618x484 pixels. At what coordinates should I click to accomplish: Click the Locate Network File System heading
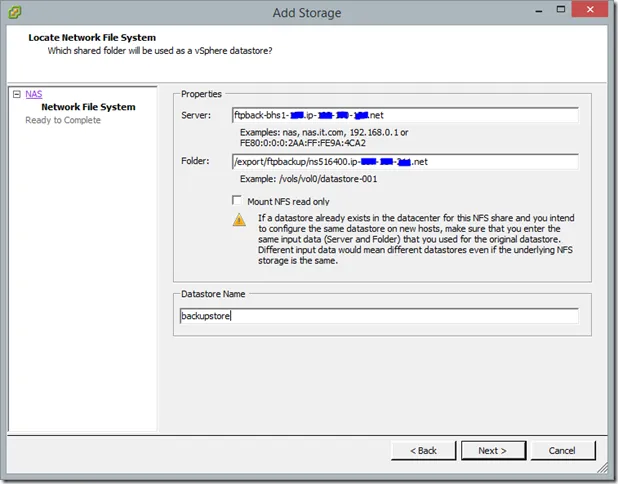pyautogui.click(x=92, y=38)
